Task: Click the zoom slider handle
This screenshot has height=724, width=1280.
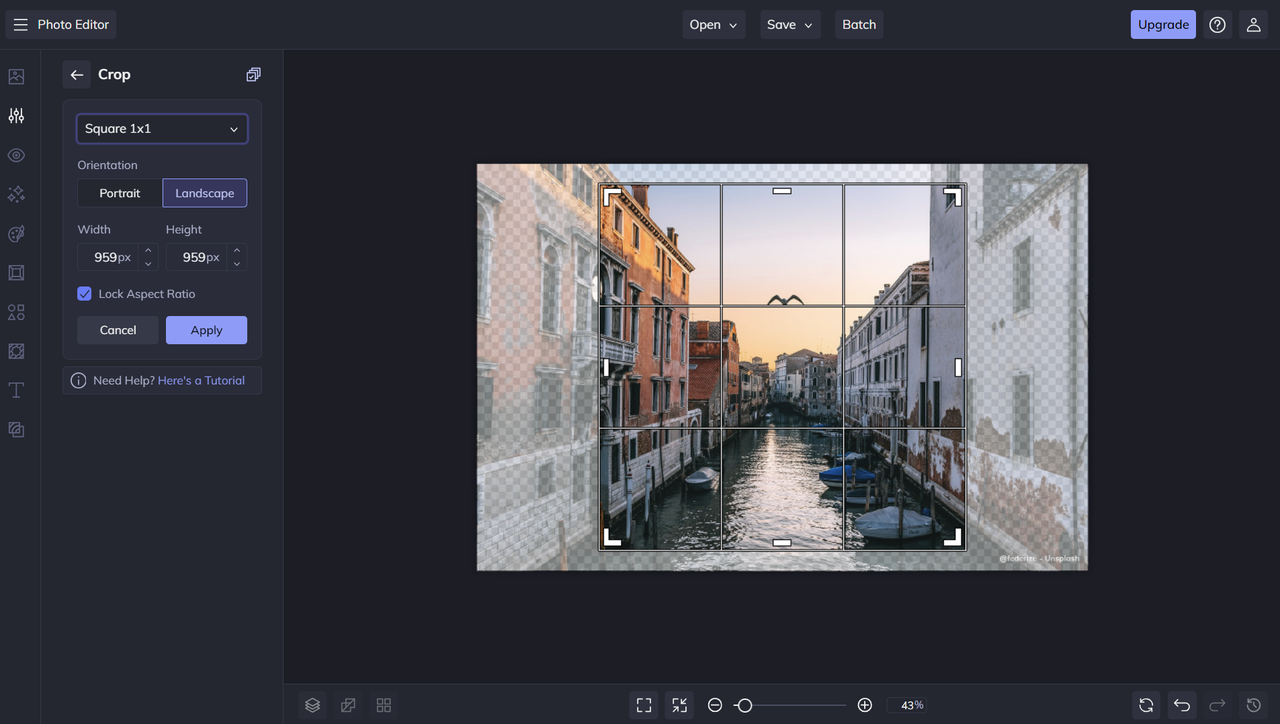Action: [744, 705]
